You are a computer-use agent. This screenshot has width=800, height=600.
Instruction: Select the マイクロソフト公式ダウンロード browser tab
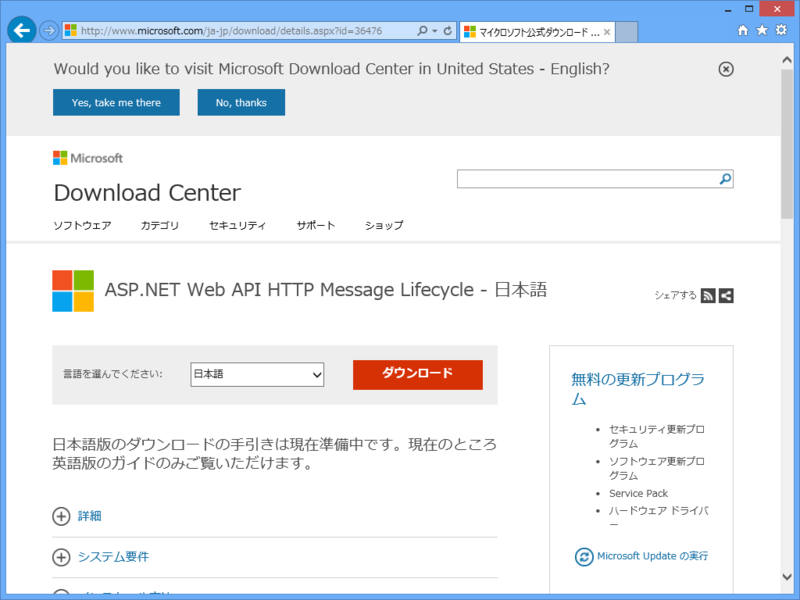point(537,32)
